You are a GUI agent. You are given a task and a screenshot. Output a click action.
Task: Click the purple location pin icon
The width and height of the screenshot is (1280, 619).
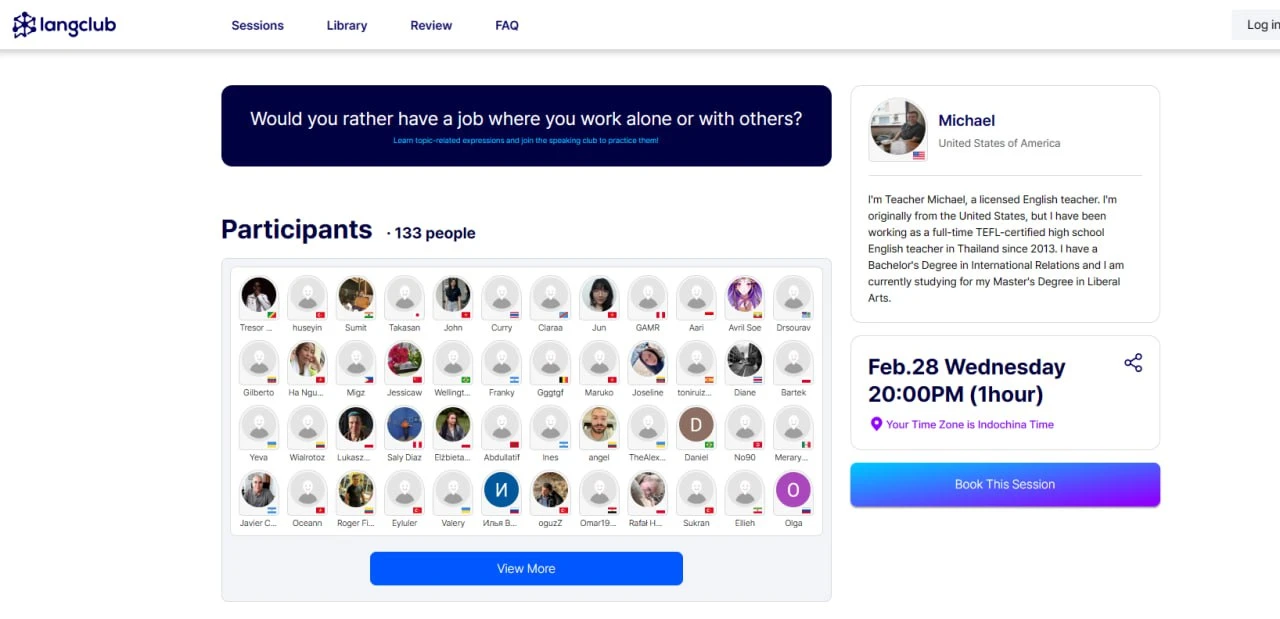pos(876,424)
